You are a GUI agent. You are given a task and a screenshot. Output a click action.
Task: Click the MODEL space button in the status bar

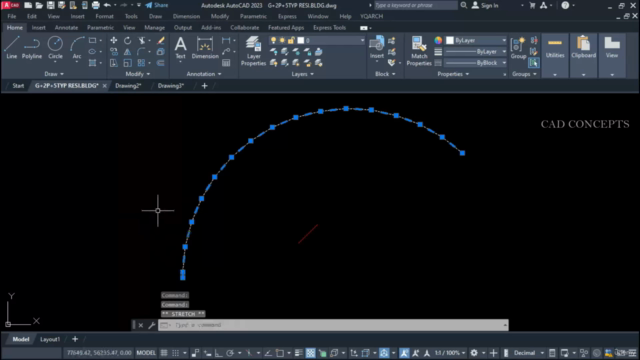[146, 353]
